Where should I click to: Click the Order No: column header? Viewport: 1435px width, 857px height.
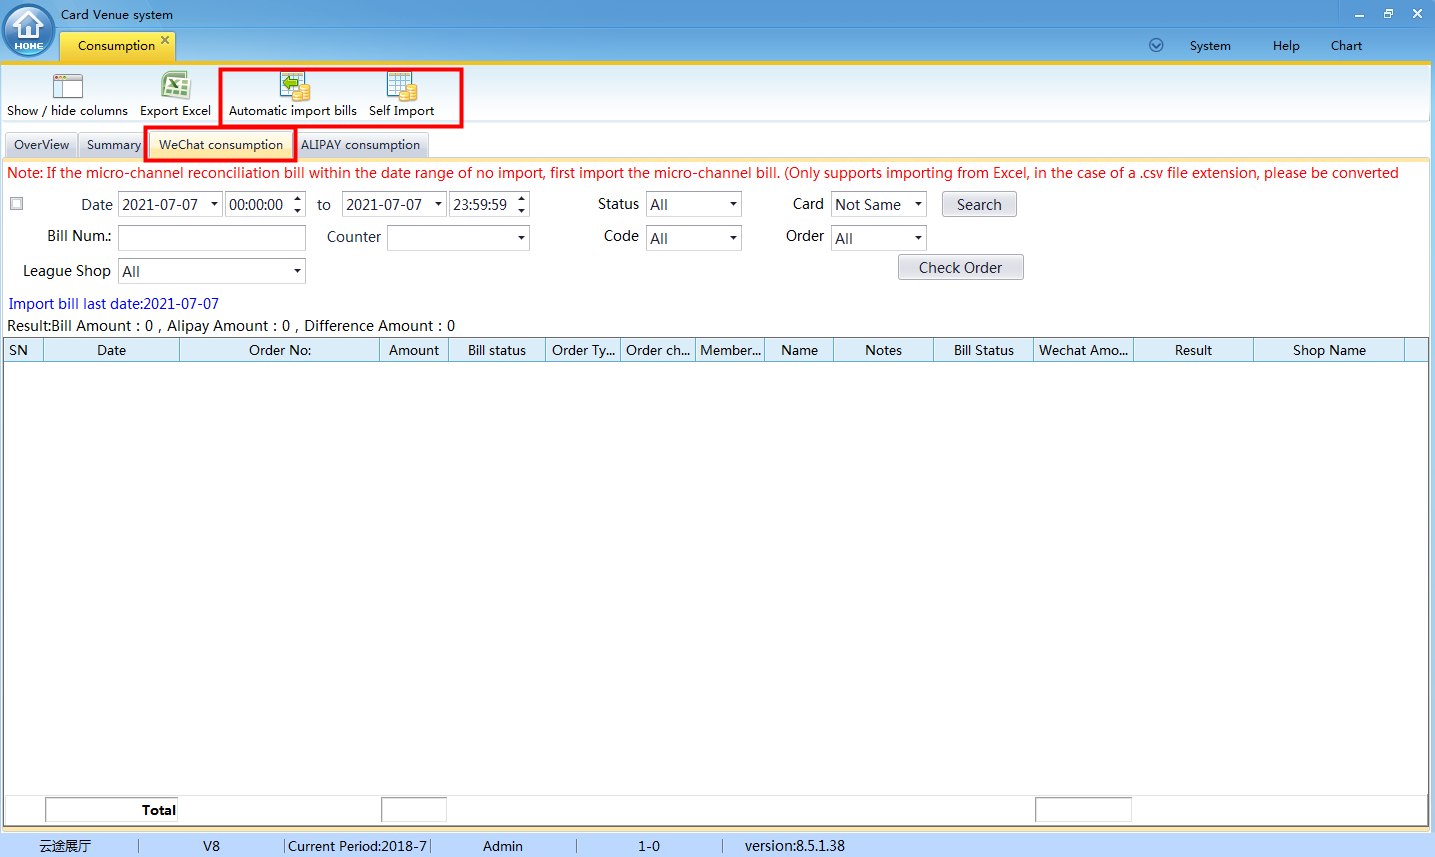280,350
